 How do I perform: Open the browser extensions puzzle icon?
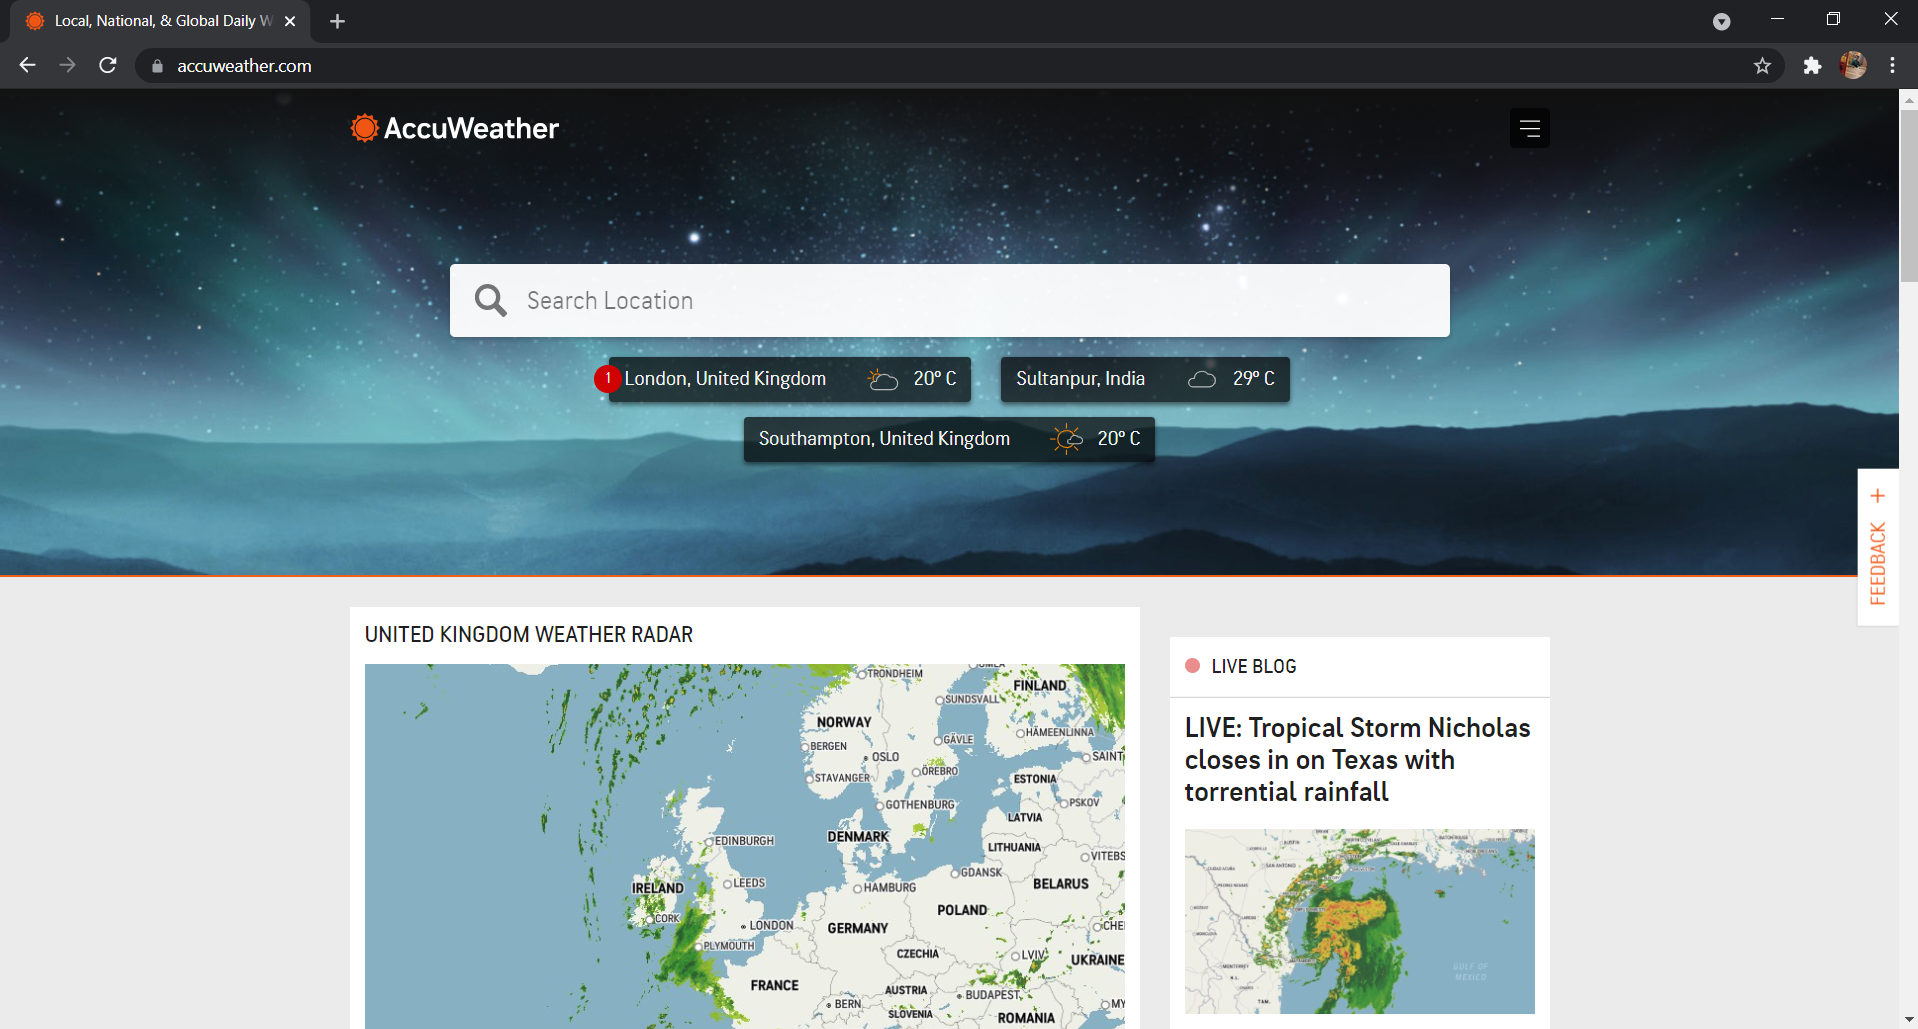1812,66
